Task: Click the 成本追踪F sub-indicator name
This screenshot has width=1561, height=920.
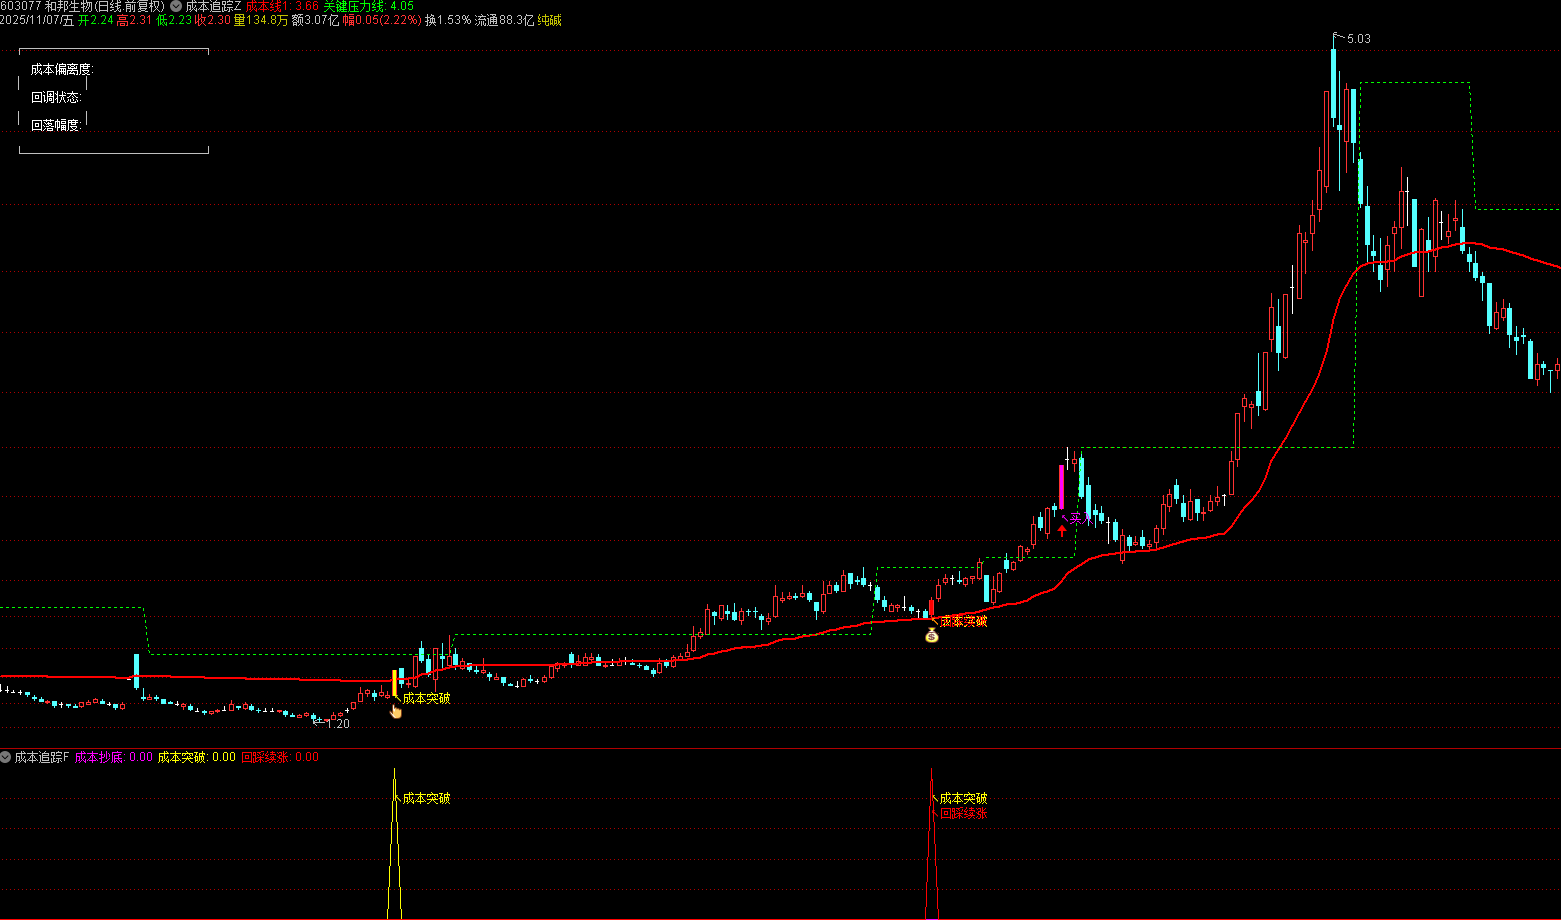Action: (42, 757)
